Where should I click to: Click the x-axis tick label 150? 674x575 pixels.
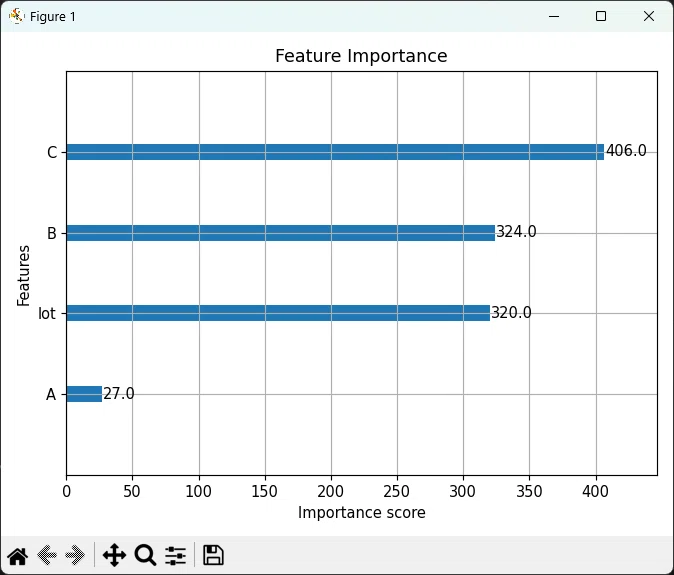(265, 491)
